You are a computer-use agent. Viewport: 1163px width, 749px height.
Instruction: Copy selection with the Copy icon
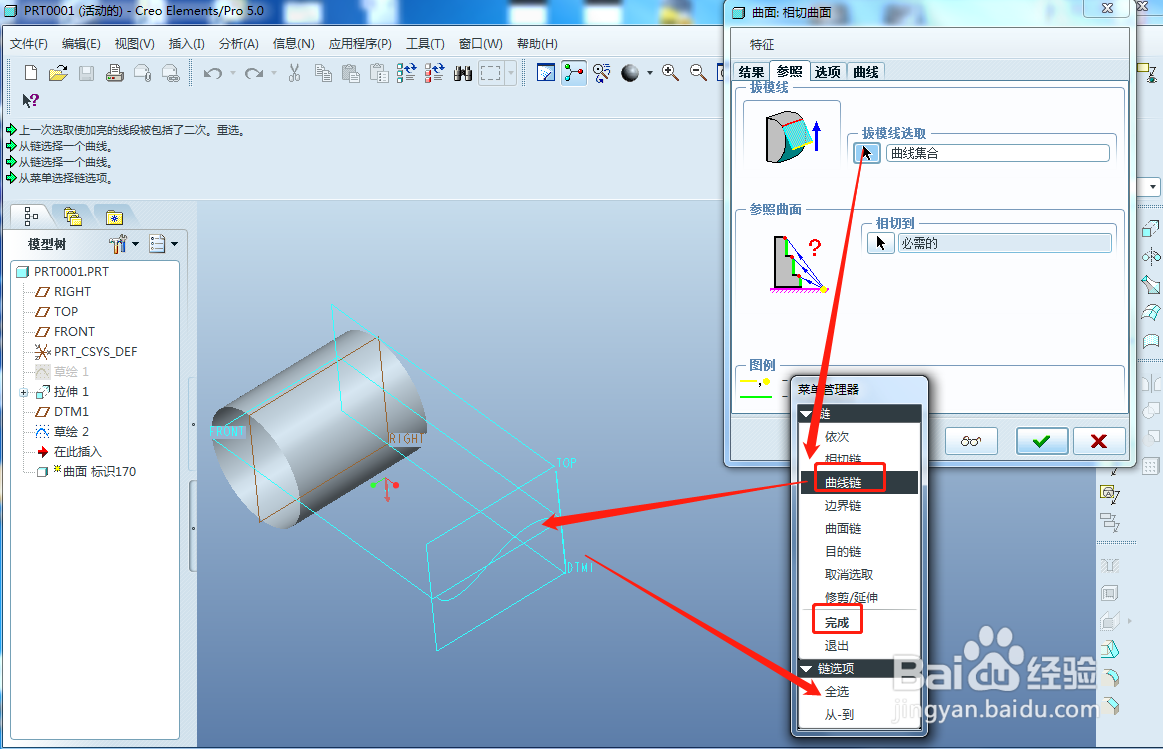click(323, 73)
